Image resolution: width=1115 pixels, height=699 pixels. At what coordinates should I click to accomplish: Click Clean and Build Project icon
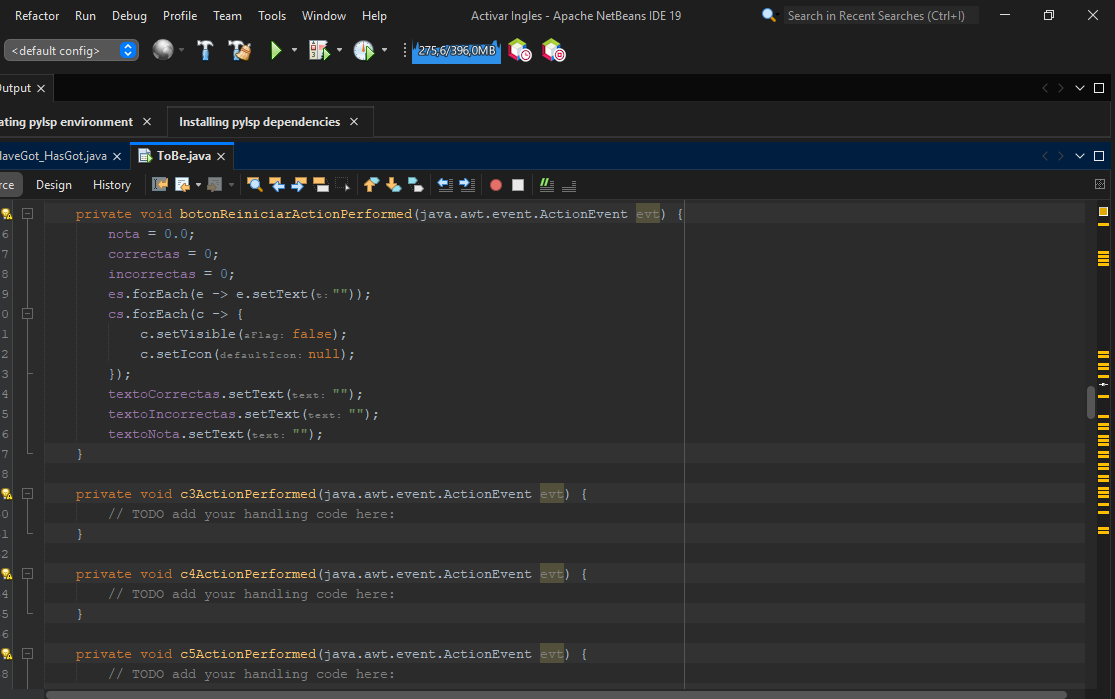click(239, 50)
